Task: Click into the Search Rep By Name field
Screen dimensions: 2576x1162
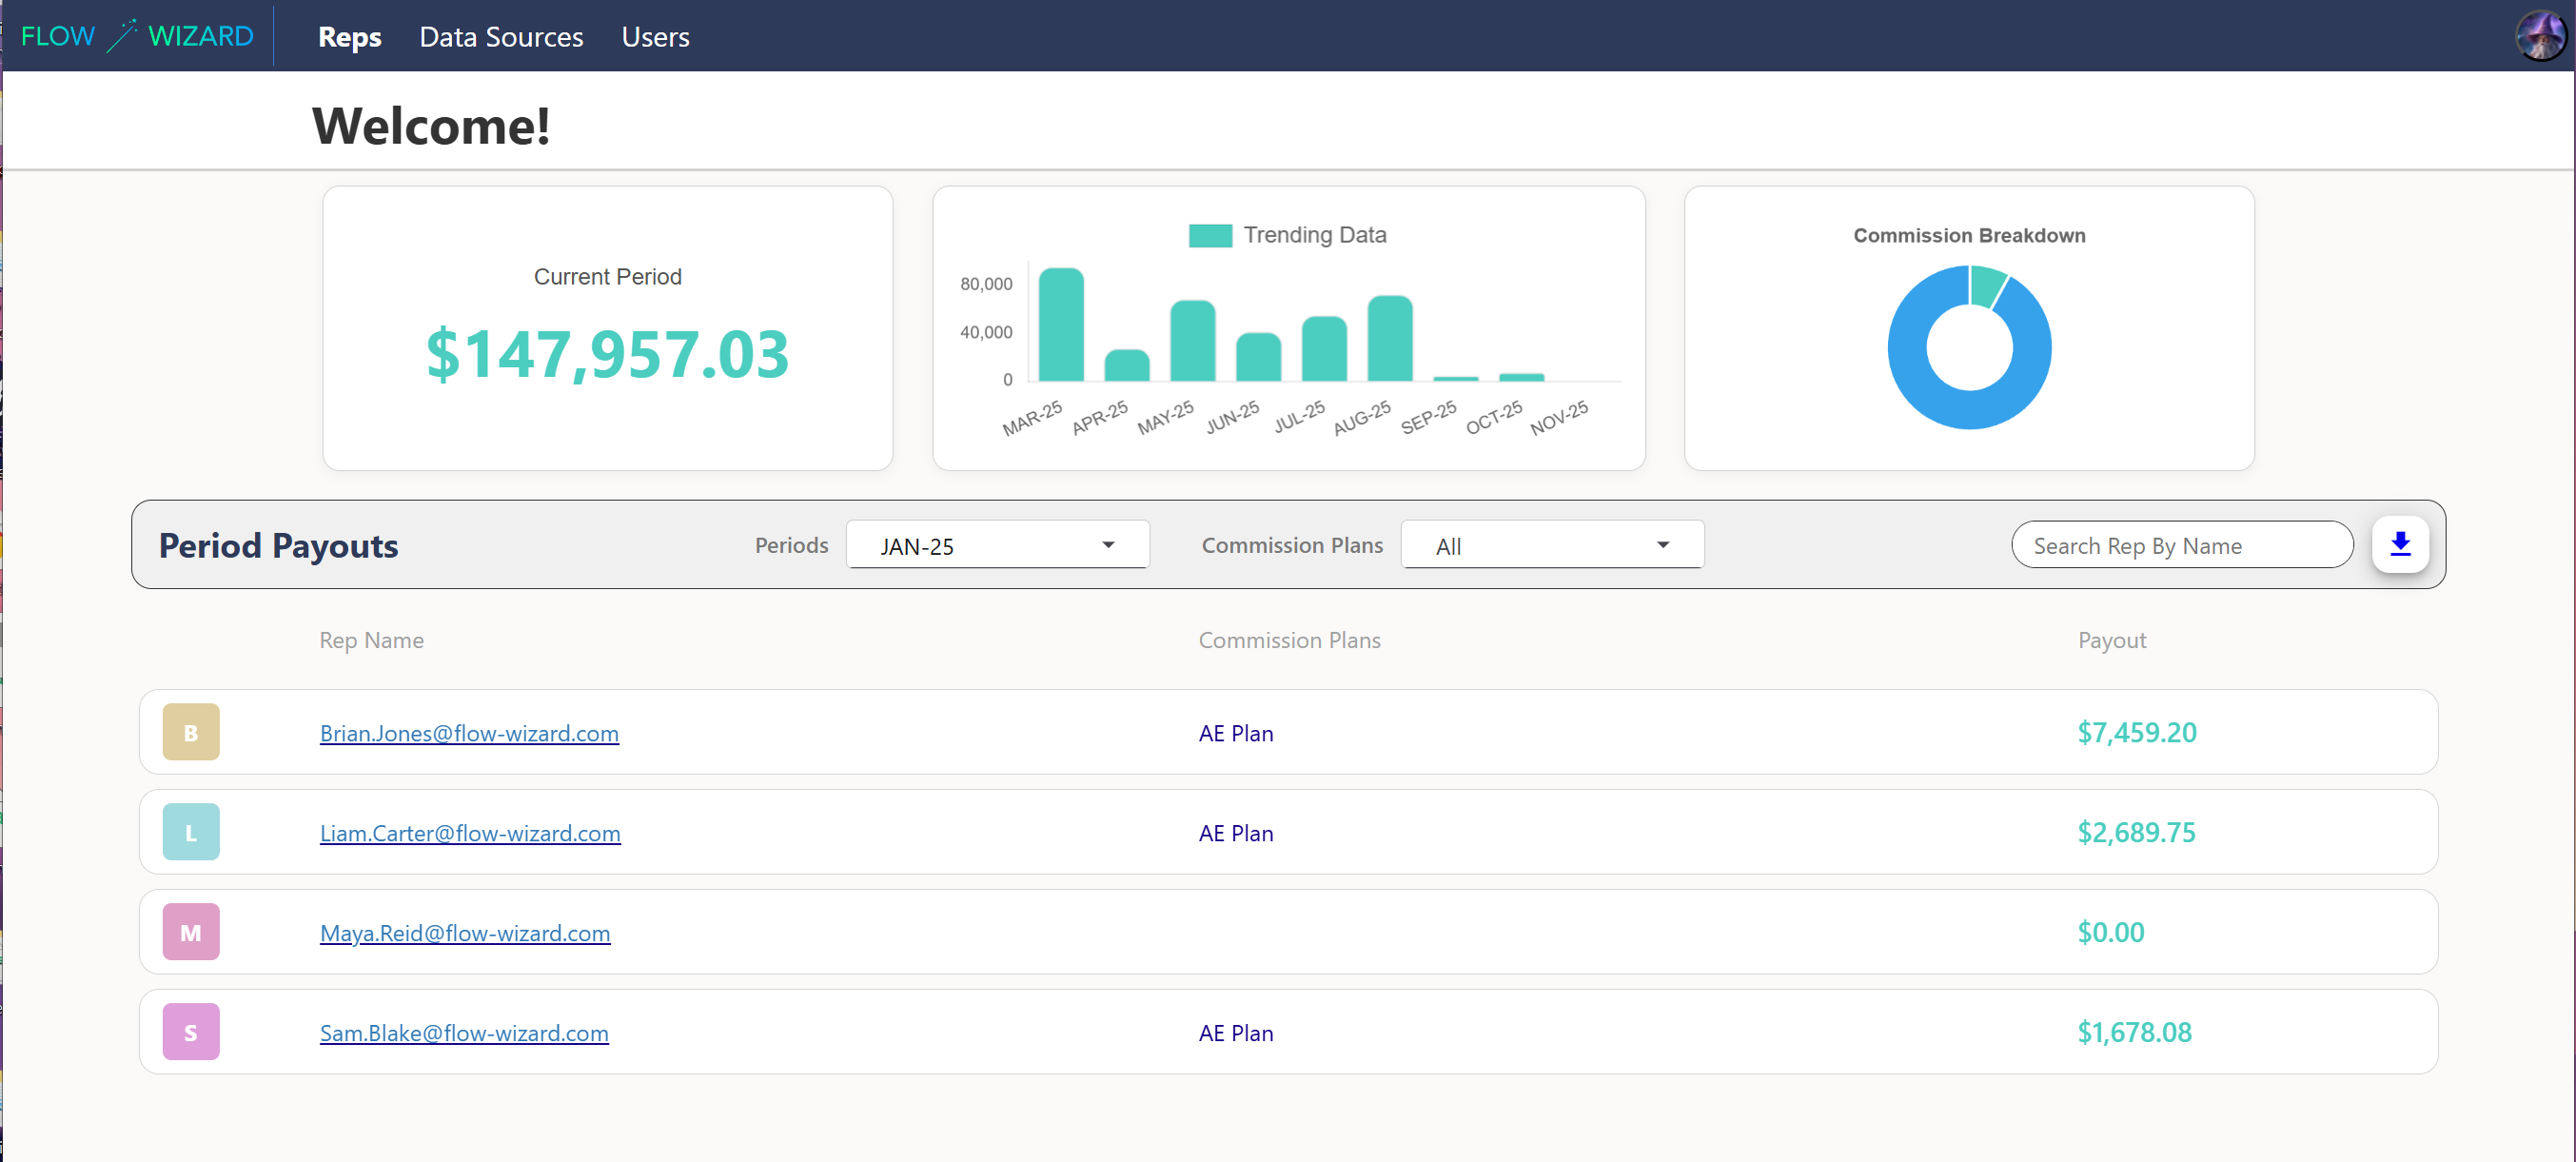Action: point(2180,545)
